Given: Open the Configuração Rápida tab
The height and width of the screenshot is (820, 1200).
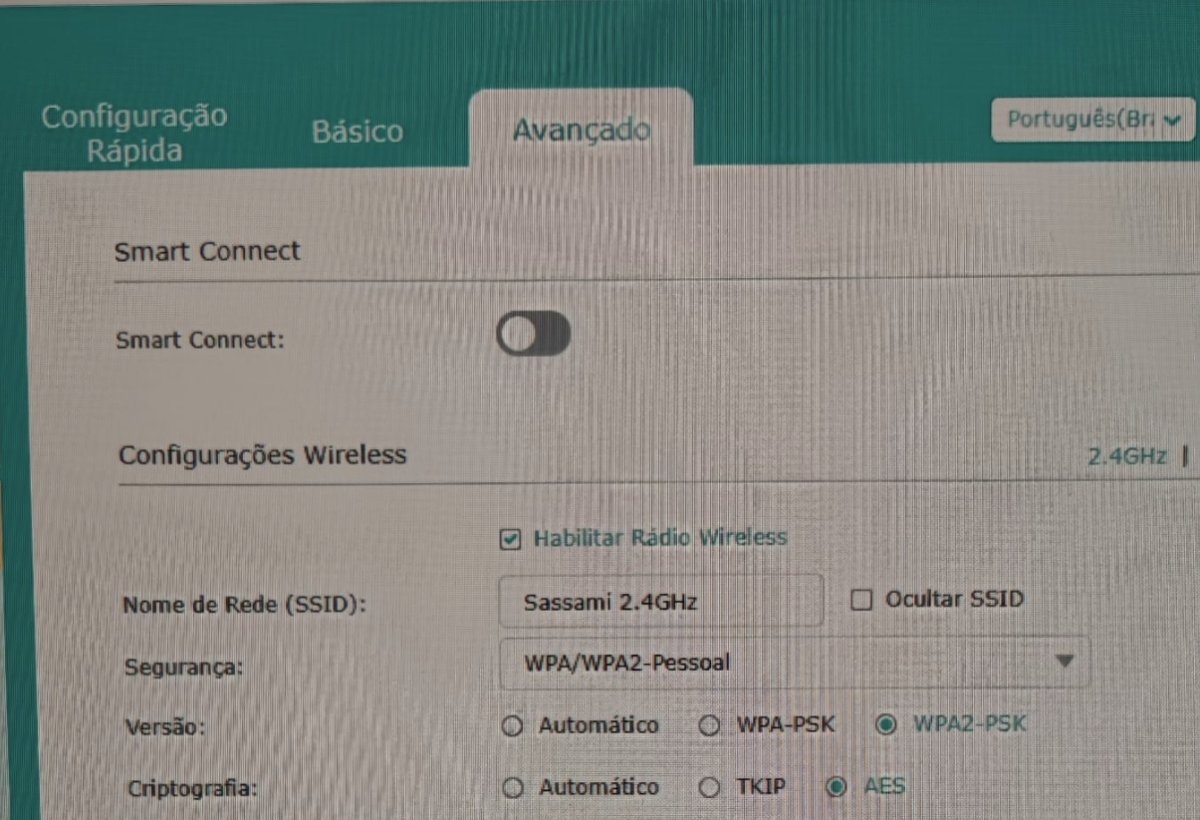Looking at the screenshot, I should (x=134, y=133).
